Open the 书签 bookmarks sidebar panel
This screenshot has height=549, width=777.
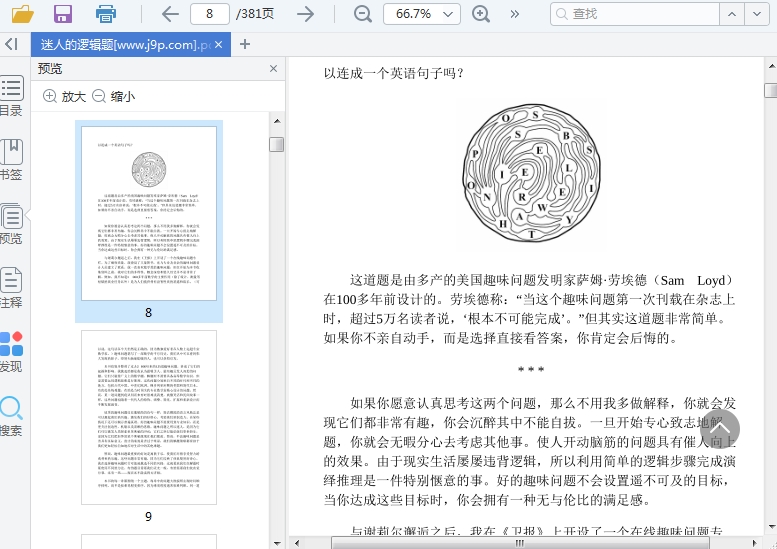pos(11,160)
